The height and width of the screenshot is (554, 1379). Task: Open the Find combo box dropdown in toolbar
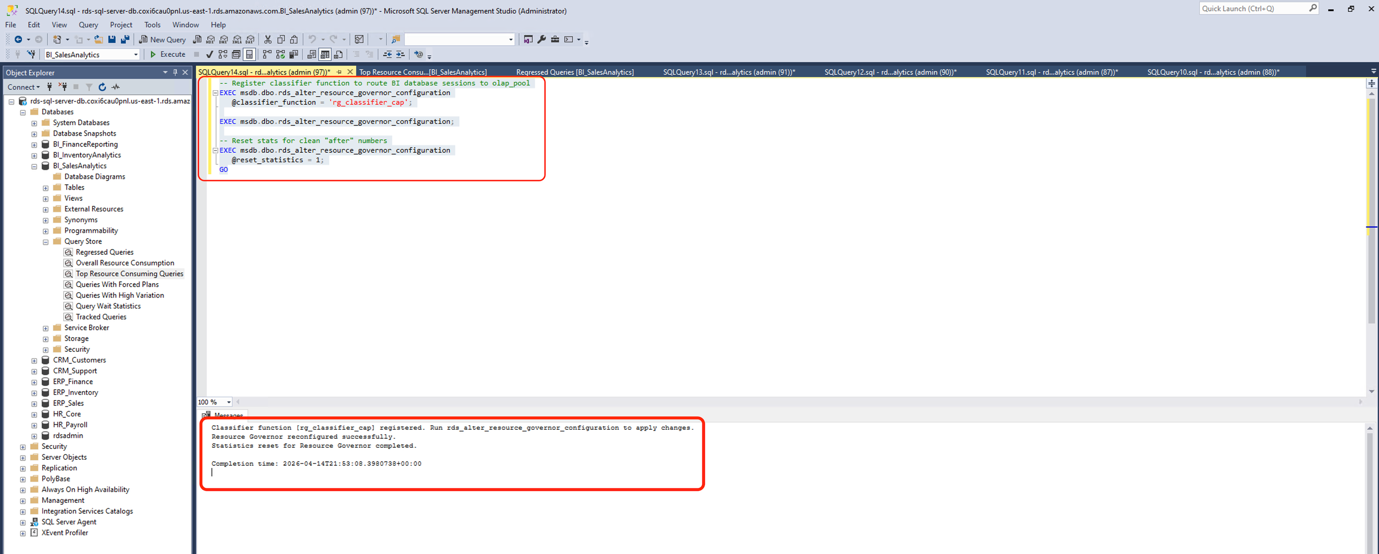[511, 40]
